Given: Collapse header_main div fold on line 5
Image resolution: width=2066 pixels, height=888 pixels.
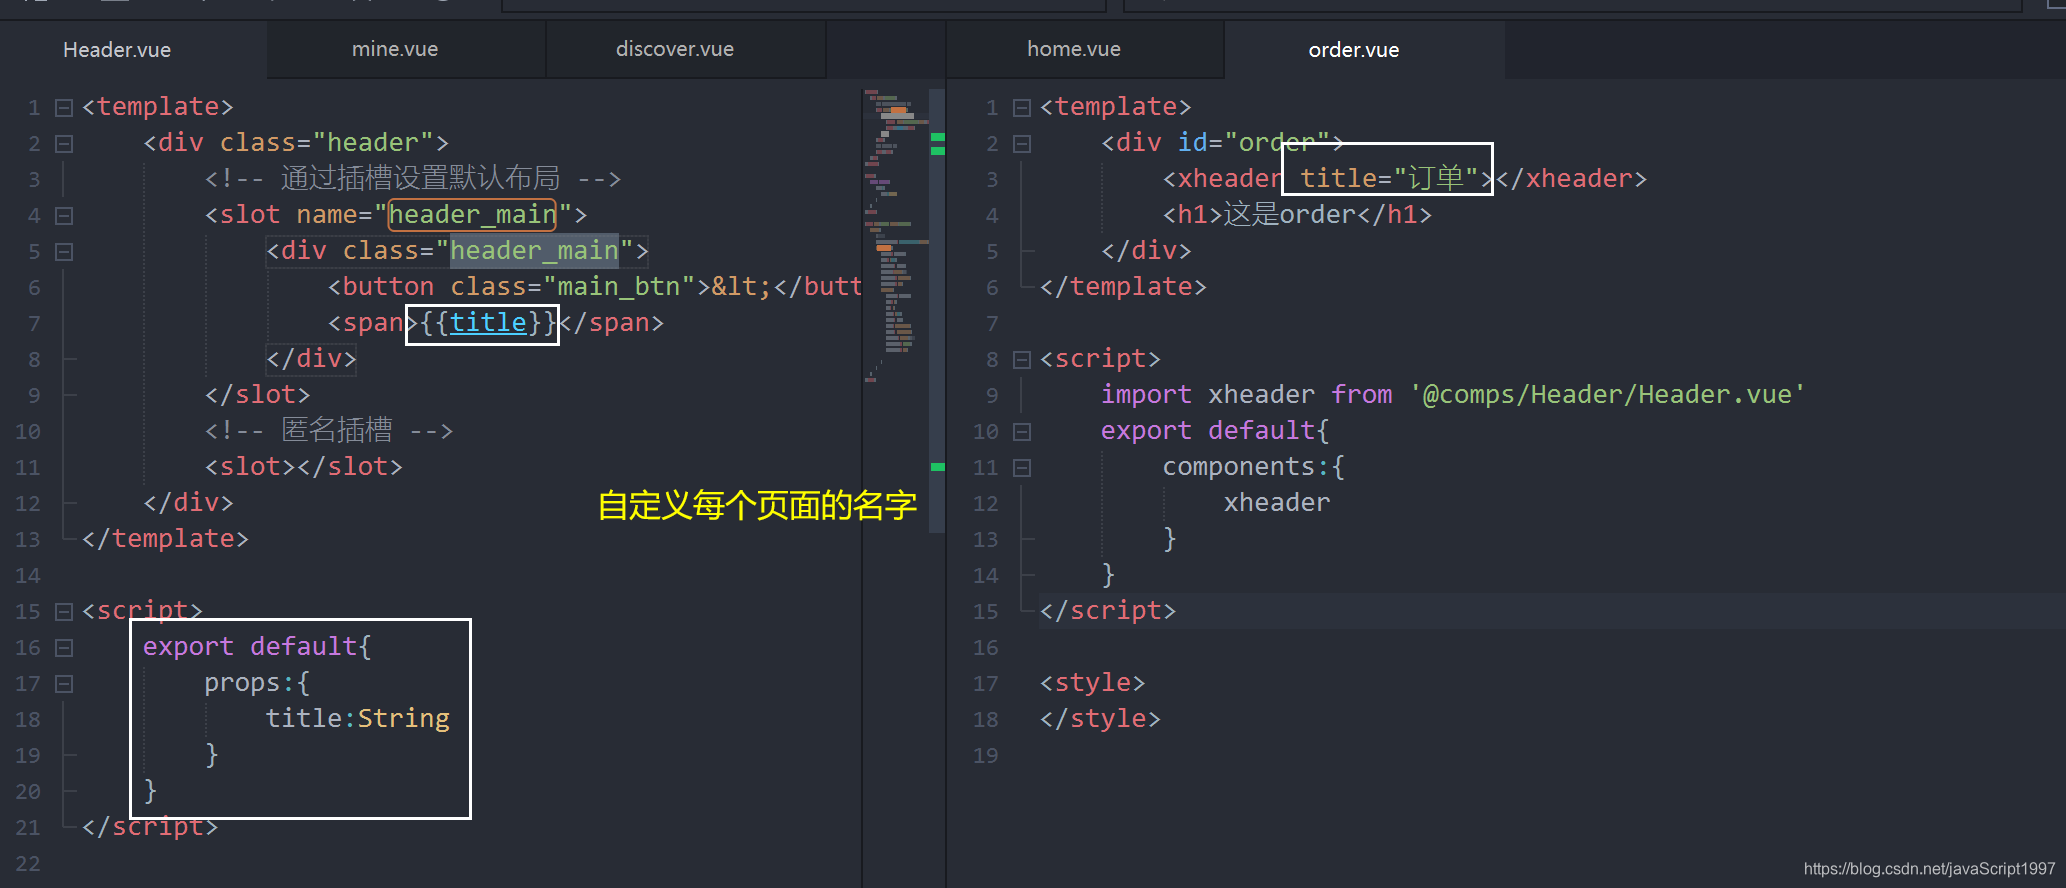Looking at the screenshot, I should [x=64, y=251].
